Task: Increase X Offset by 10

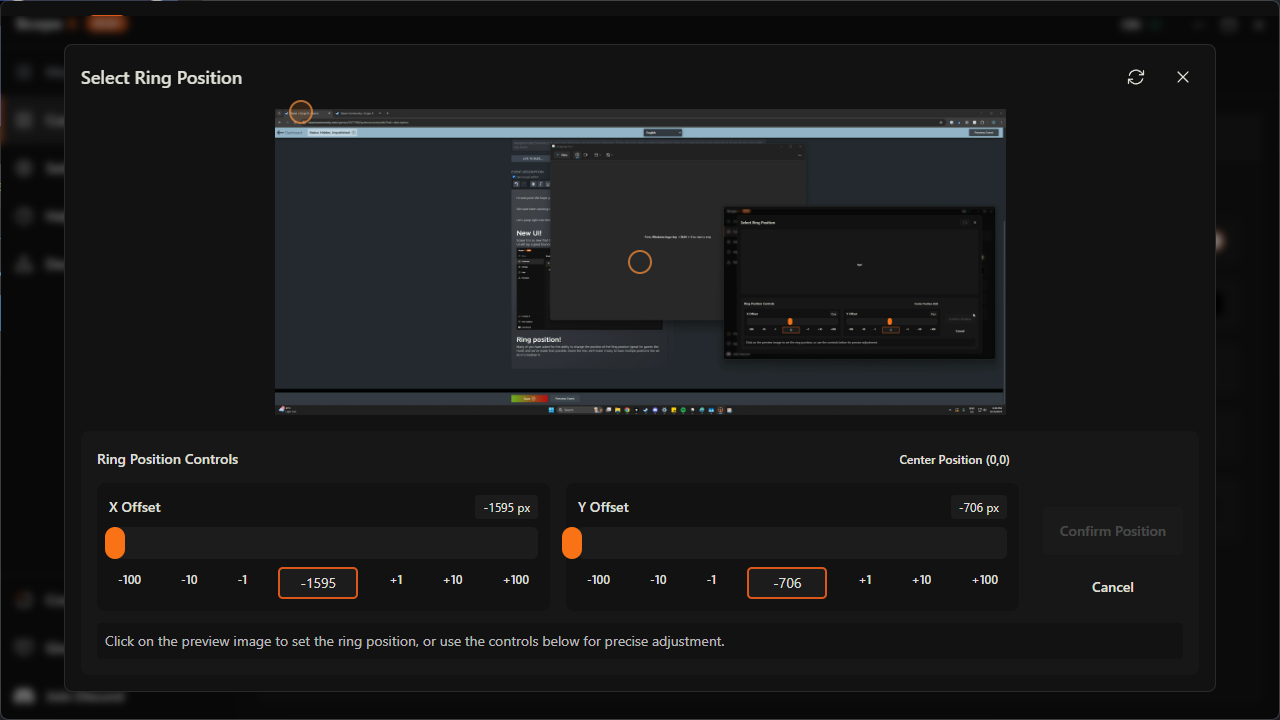Action: (x=453, y=580)
